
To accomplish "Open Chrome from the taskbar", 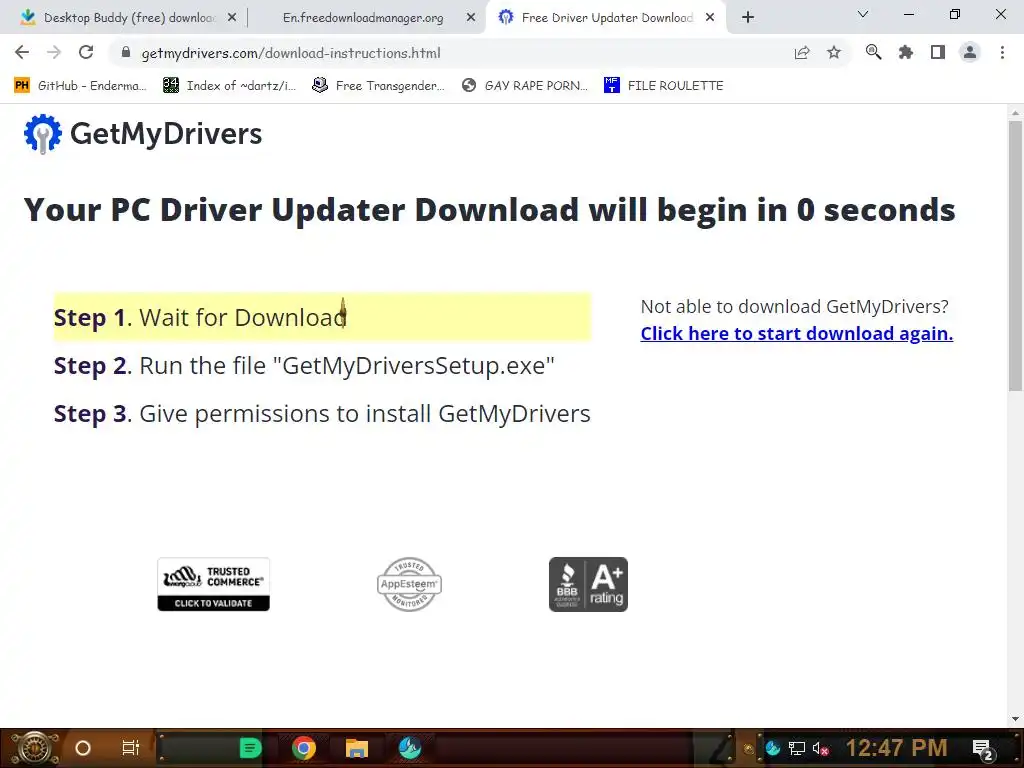I will tap(304, 748).
